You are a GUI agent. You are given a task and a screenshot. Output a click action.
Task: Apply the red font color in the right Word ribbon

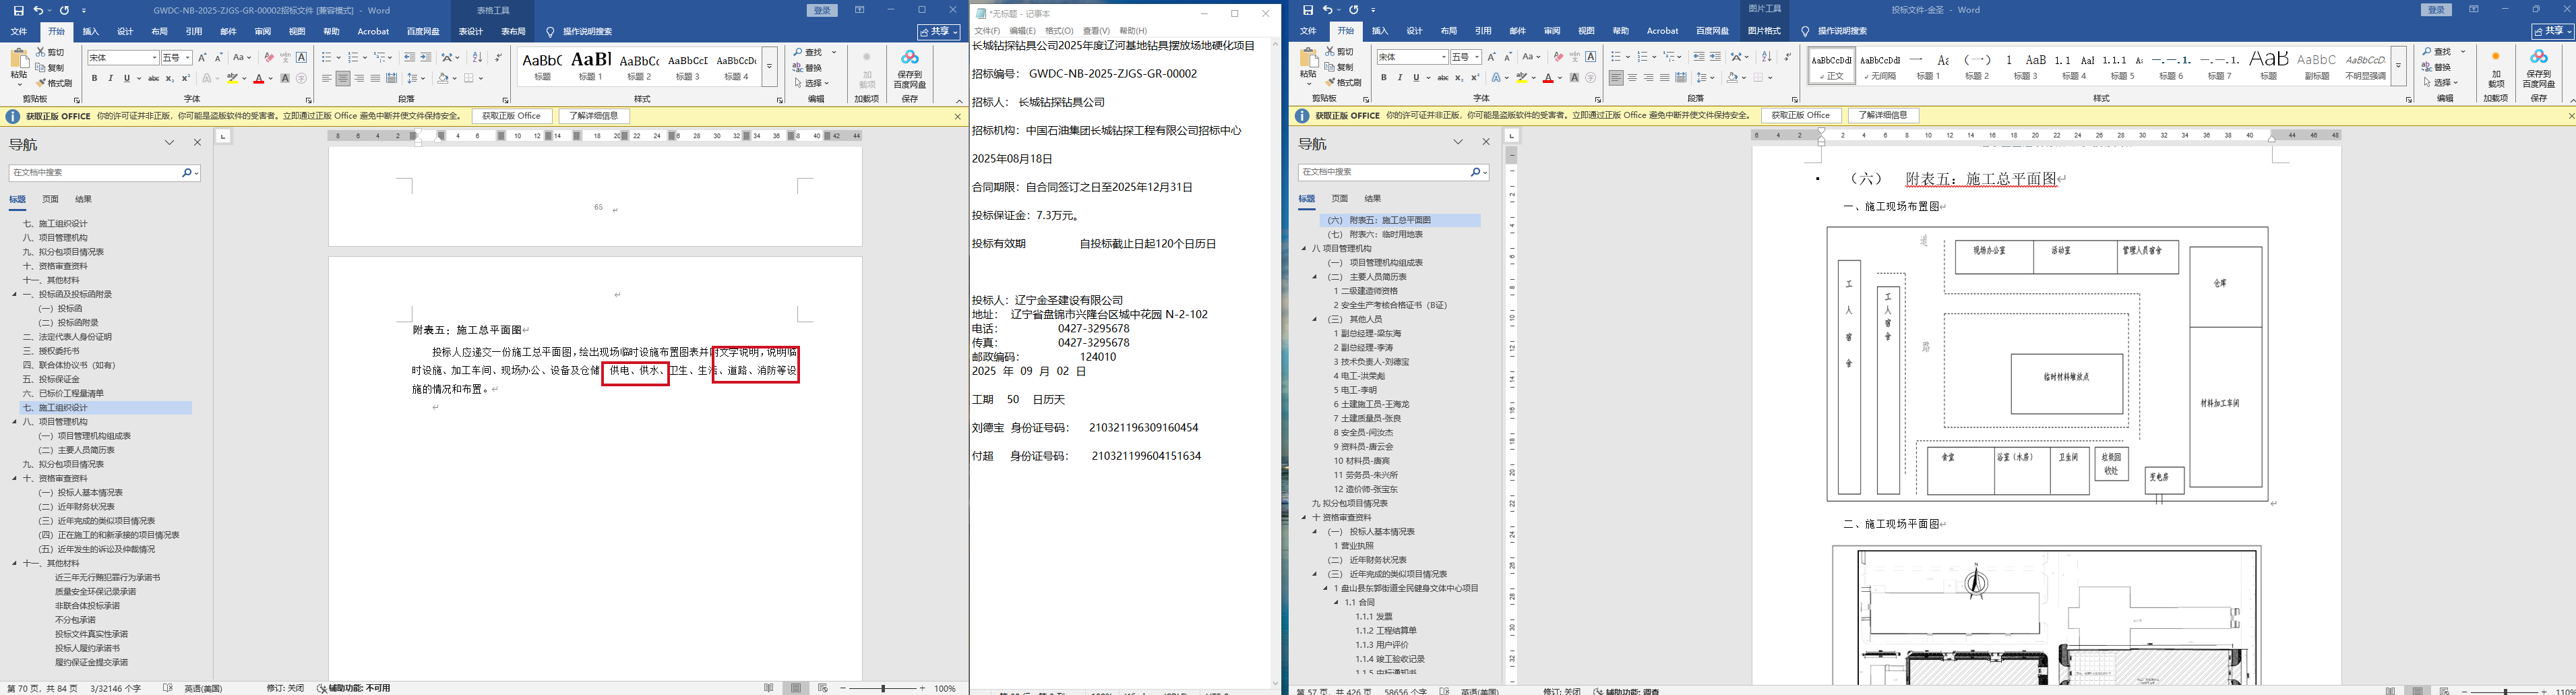pyautogui.click(x=1548, y=77)
